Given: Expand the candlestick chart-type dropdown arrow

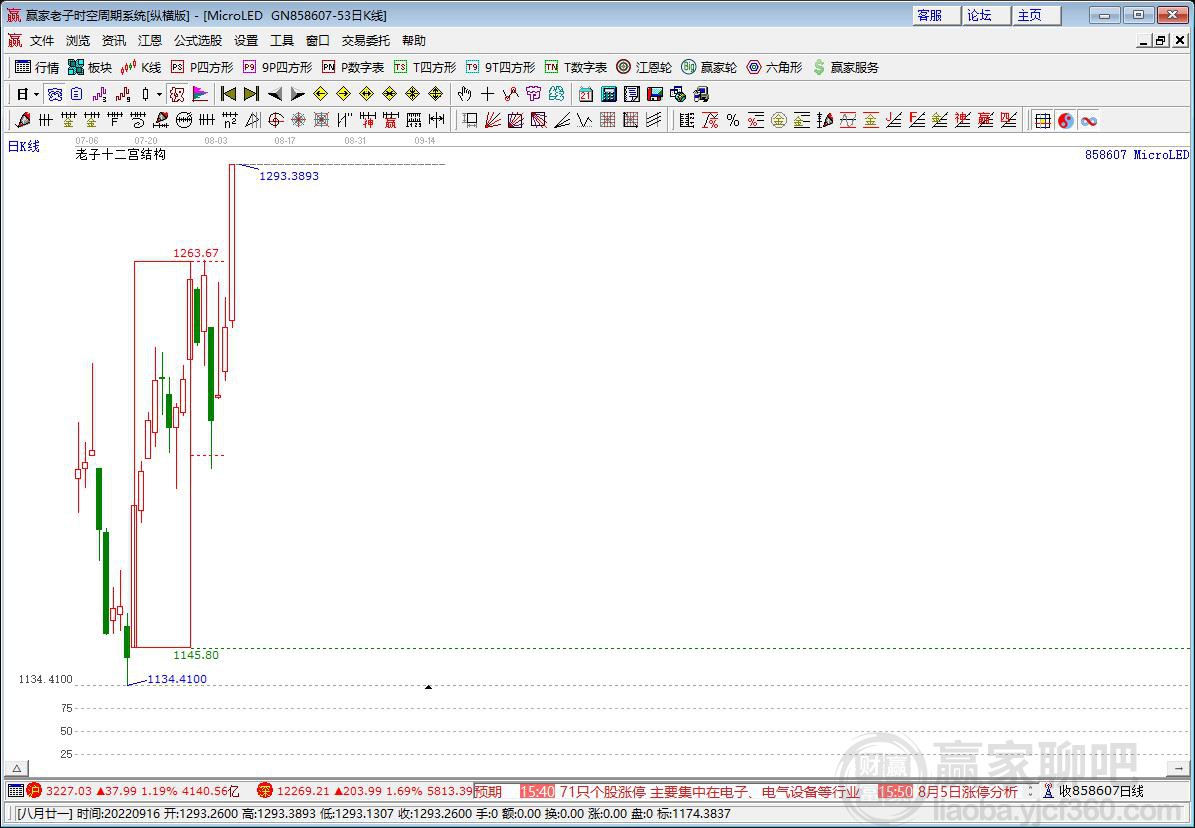Looking at the screenshot, I should pyautogui.click(x=159, y=95).
